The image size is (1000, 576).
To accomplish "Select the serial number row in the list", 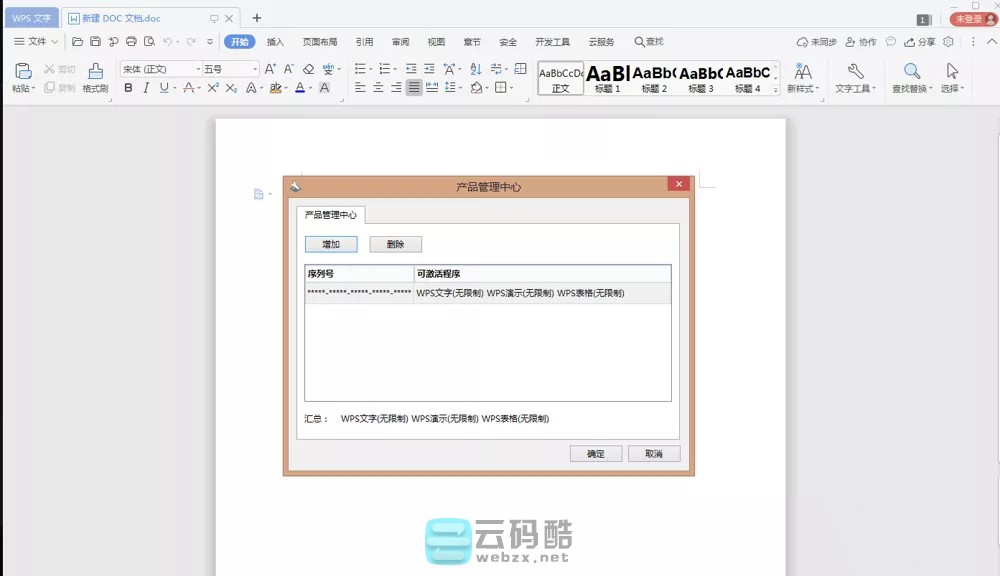I will click(487, 293).
